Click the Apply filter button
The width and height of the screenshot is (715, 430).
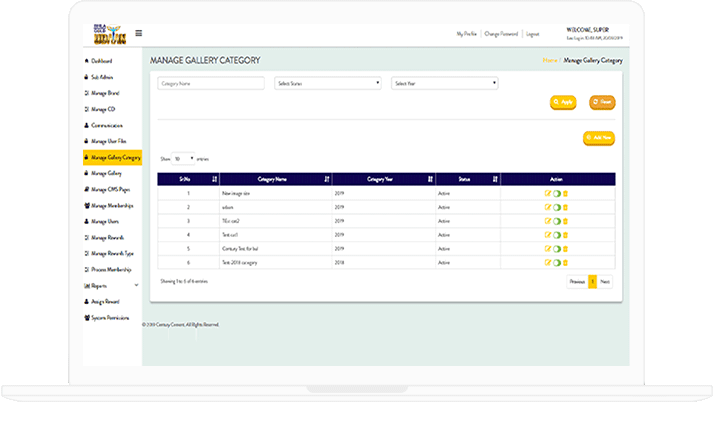pyautogui.click(x=563, y=102)
